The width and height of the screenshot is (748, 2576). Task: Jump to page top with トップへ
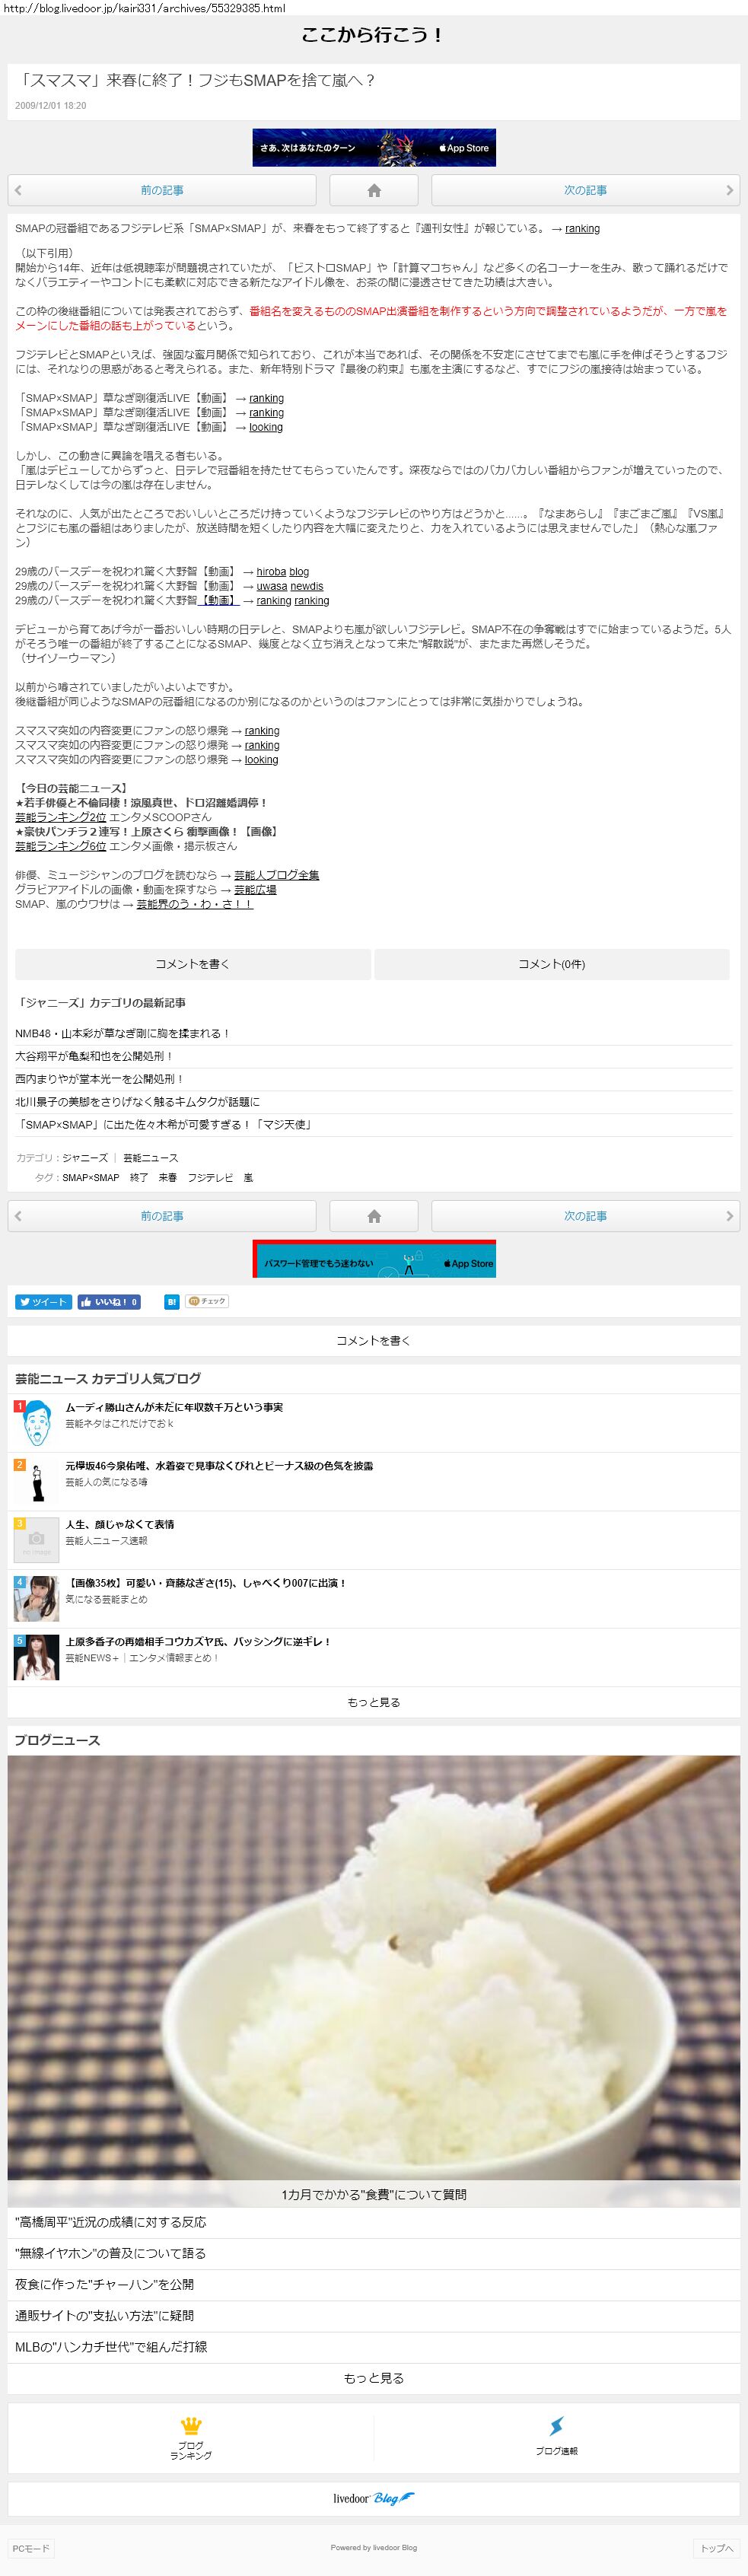point(716,2548)
